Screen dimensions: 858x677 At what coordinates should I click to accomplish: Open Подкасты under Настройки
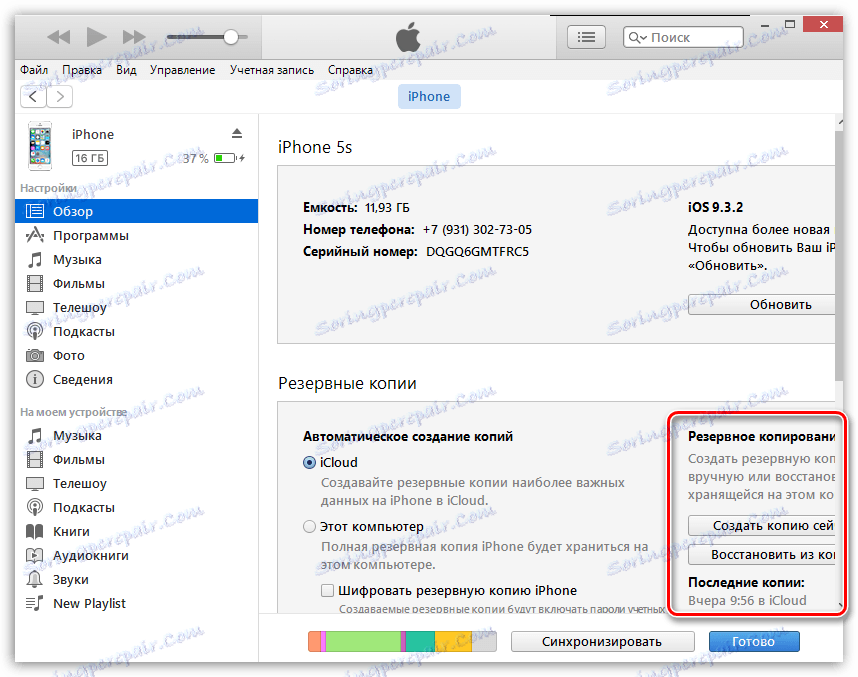(136, 332)
